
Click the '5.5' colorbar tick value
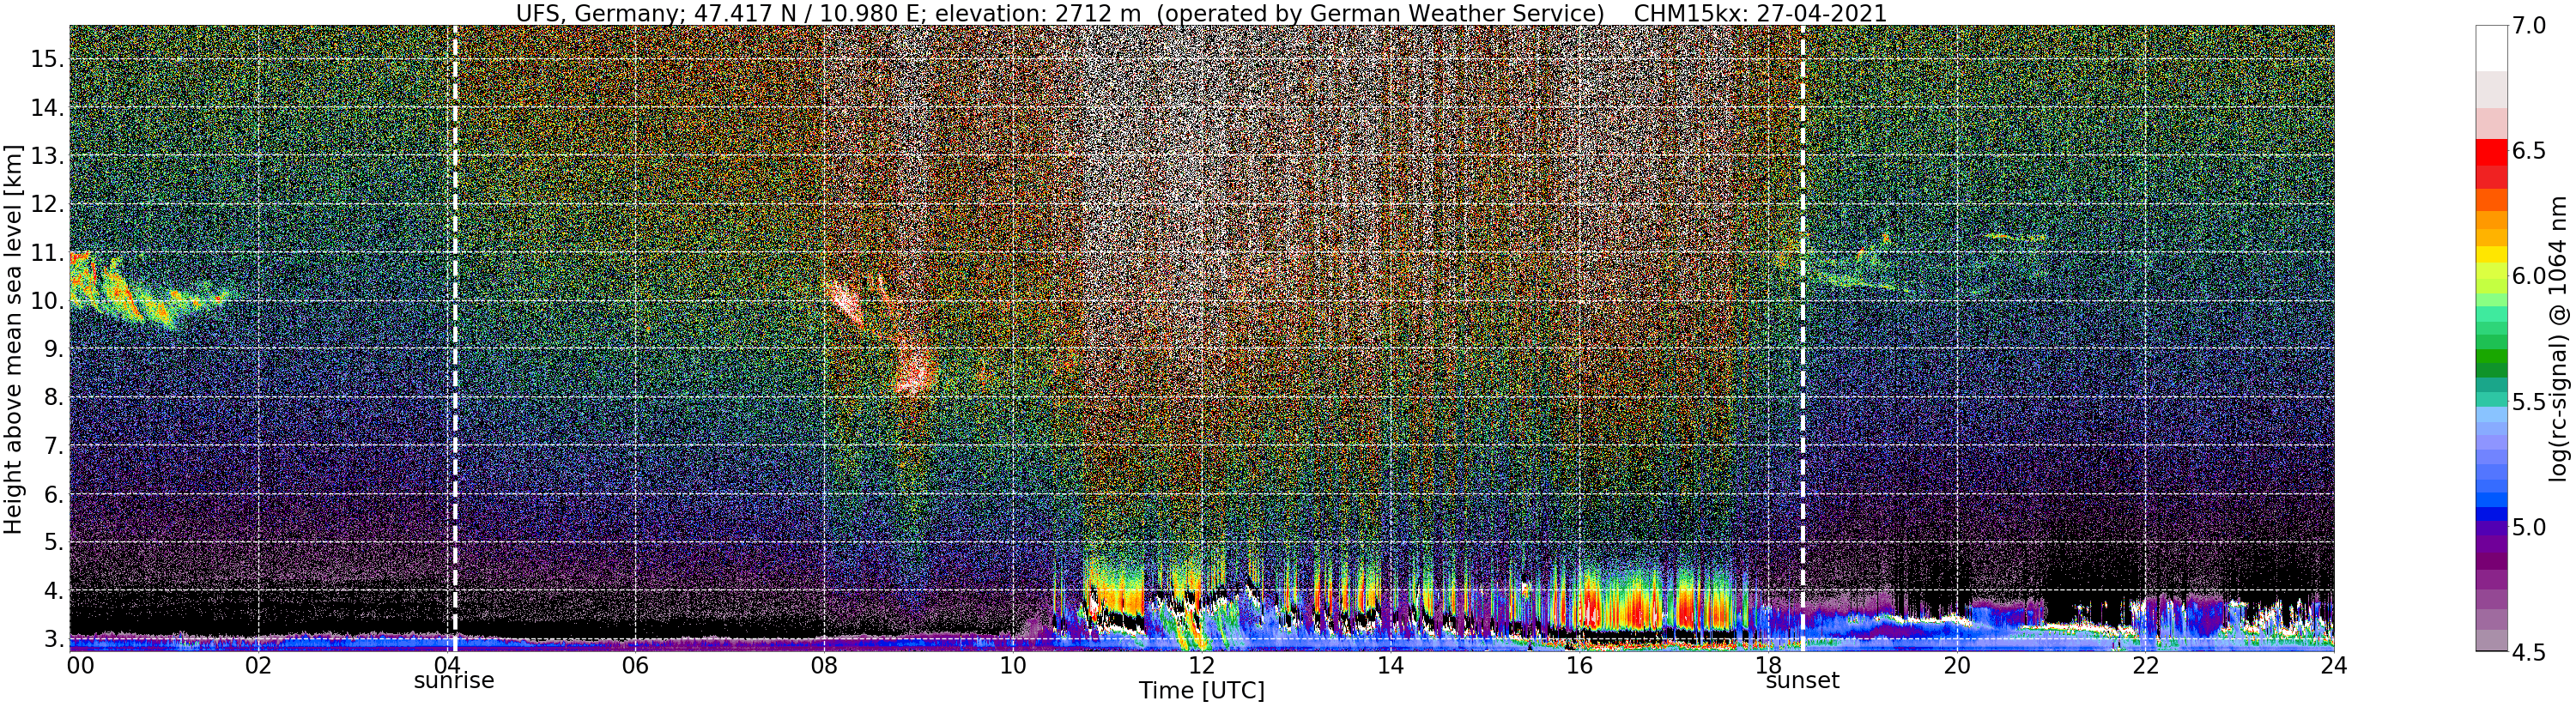pyautogui.click(x=2529, y=402)
